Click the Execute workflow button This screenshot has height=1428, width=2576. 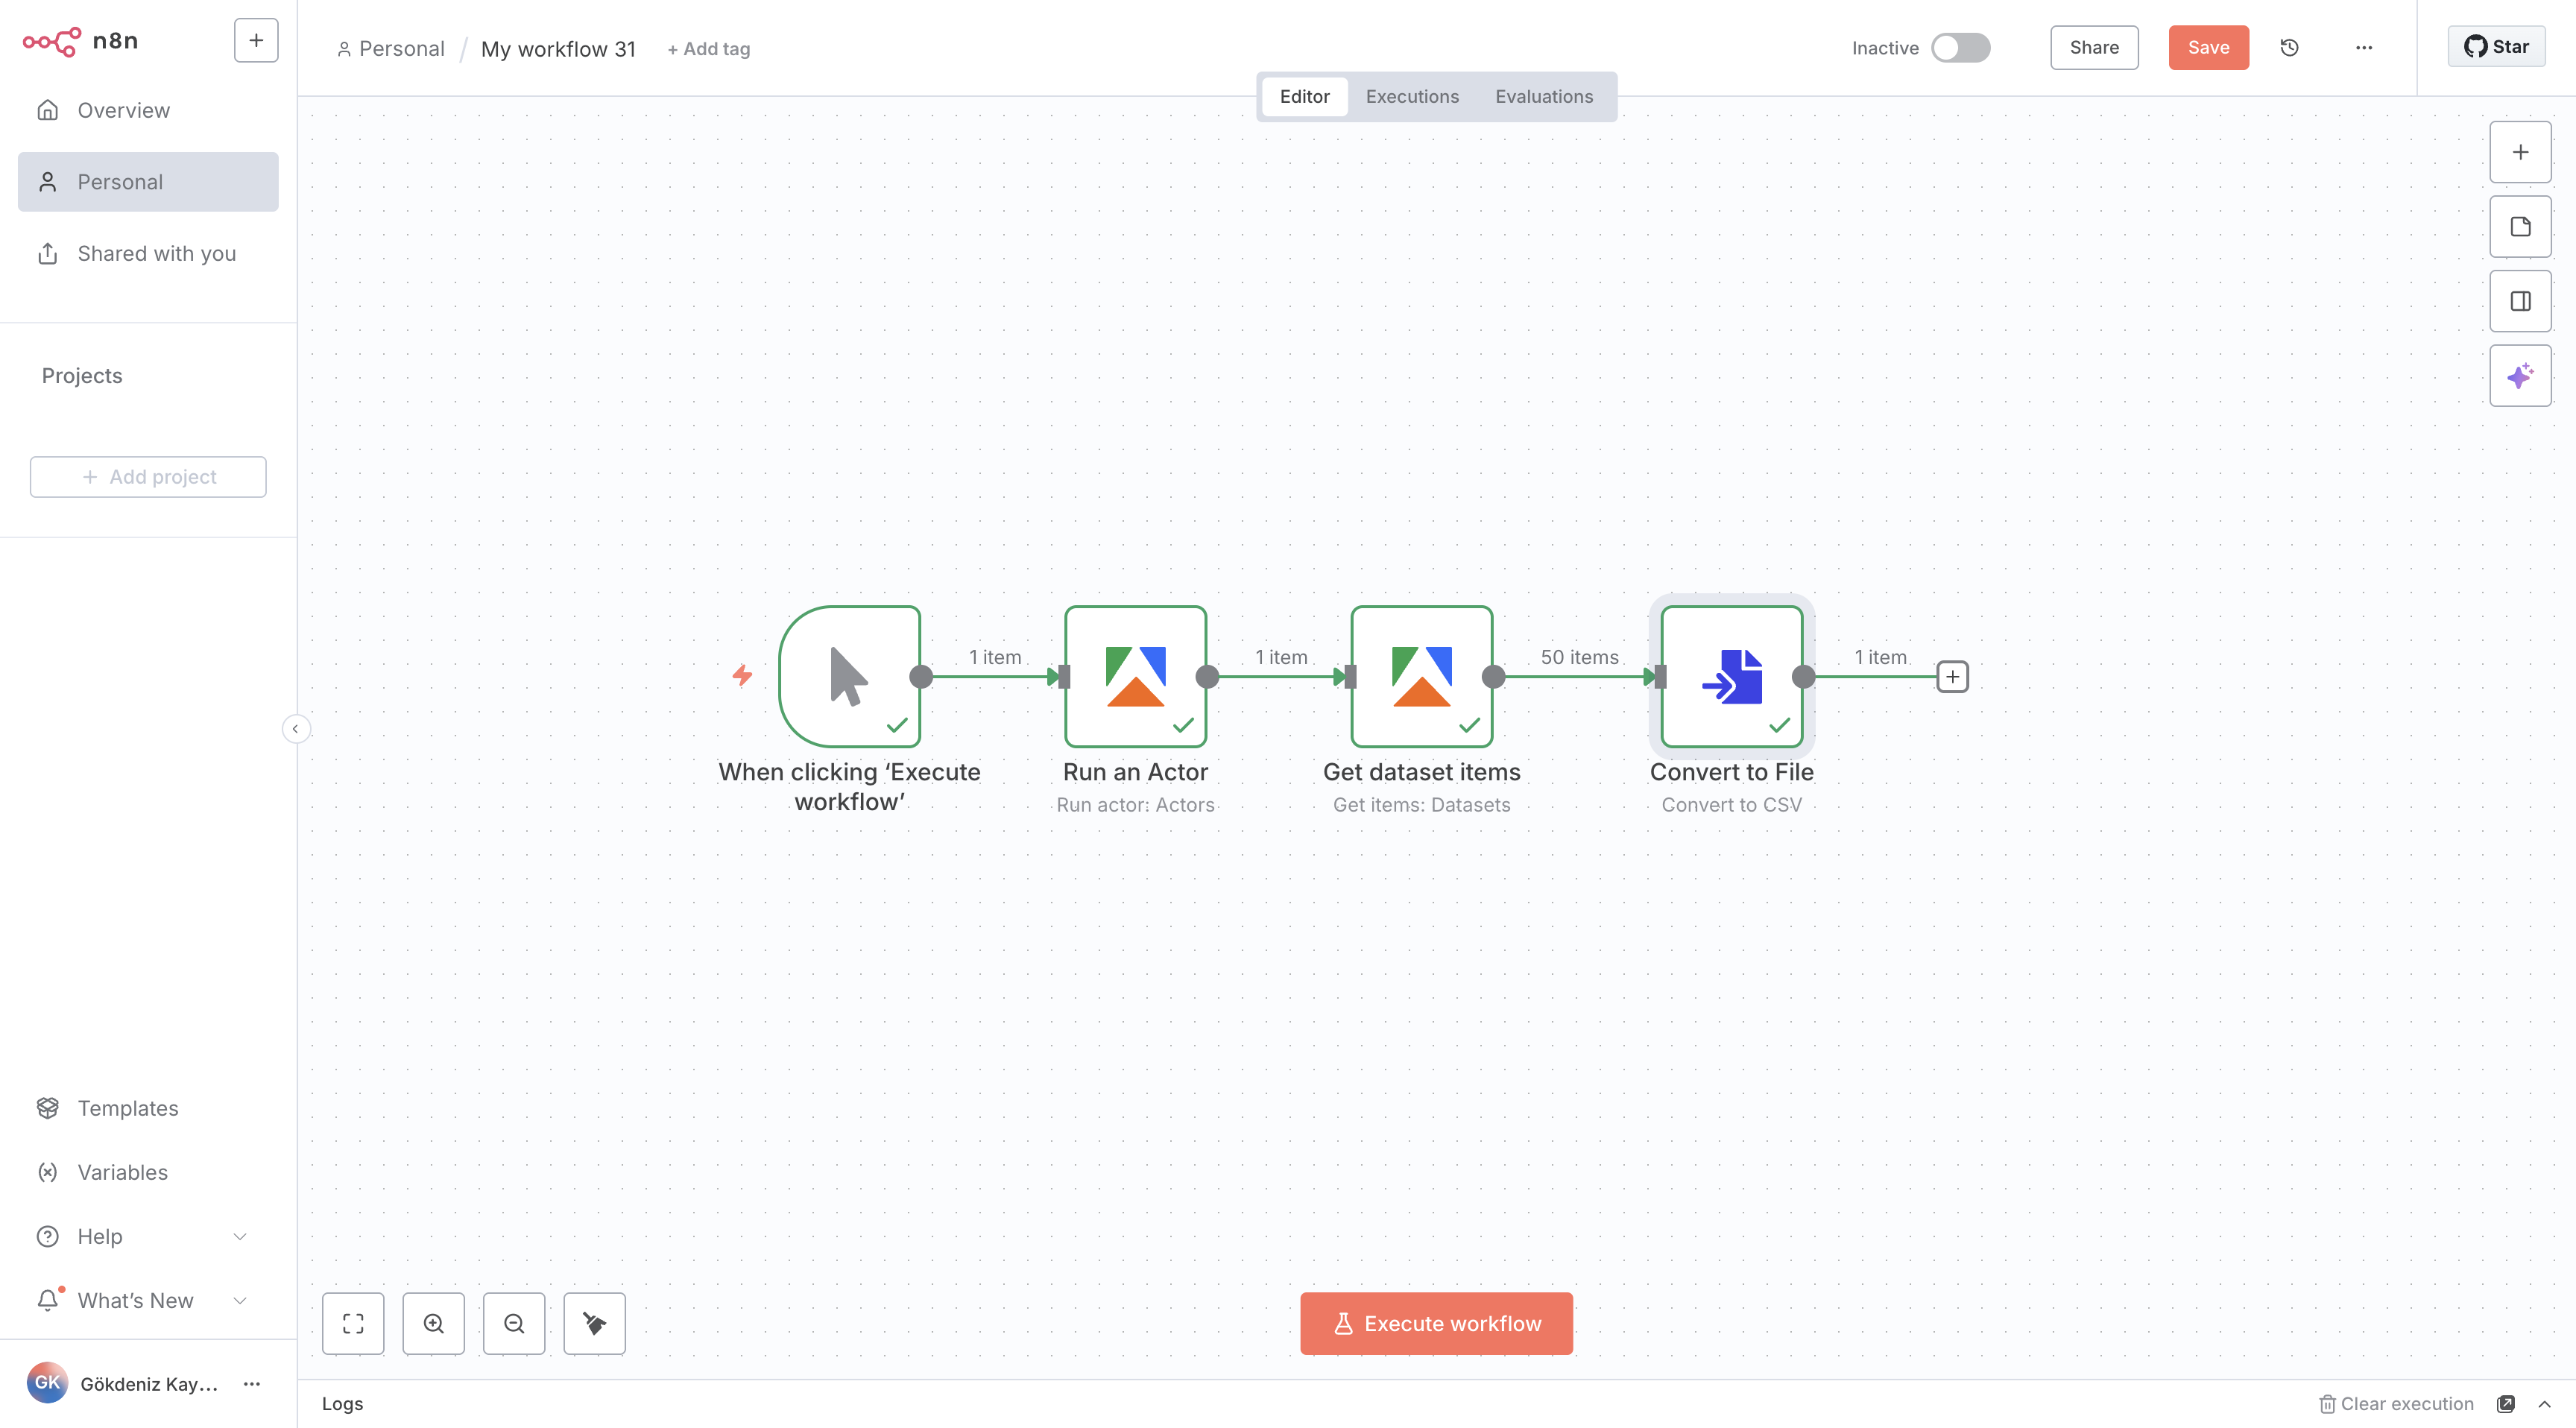(1436, 1323)
